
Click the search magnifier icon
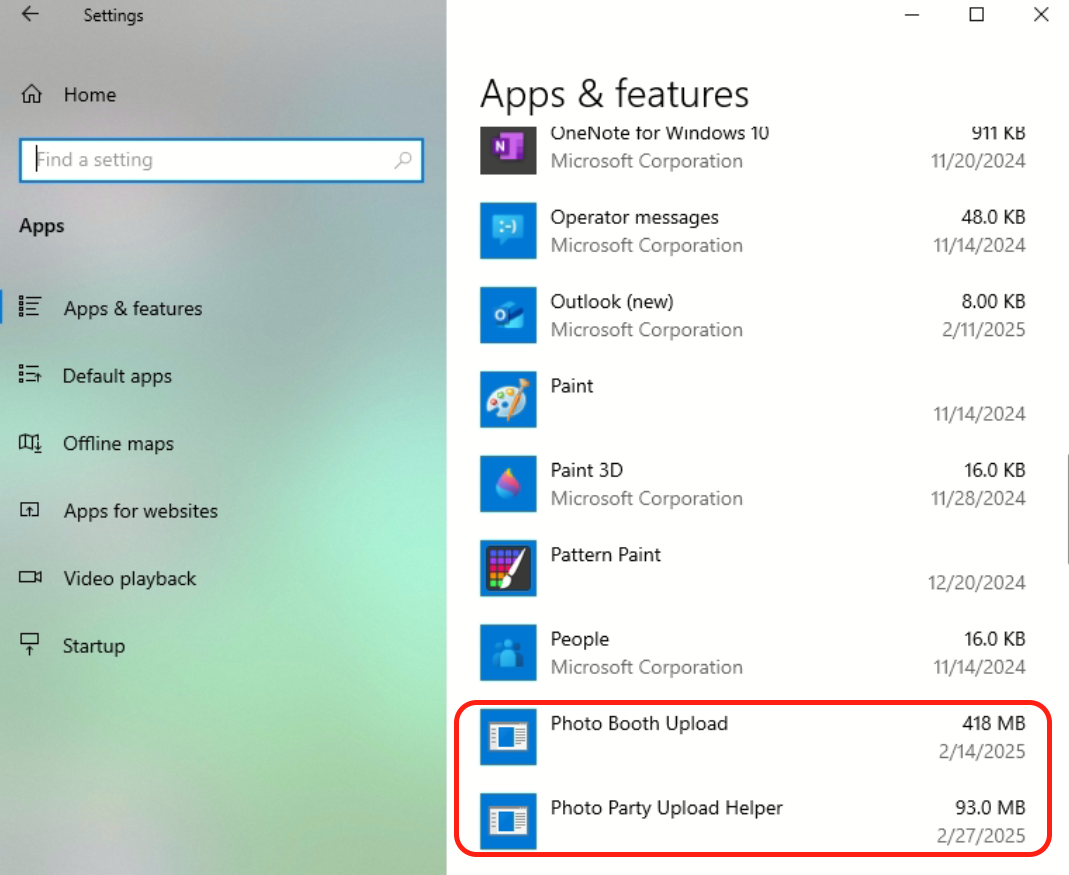[x=403, y=160]
